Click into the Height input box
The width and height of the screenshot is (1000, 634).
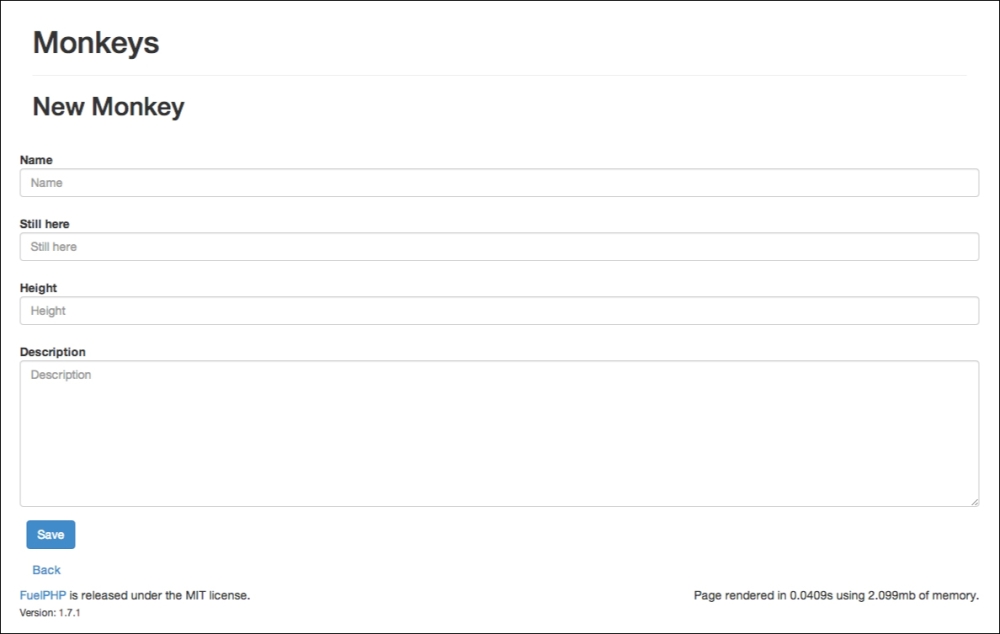(x=499, y=311)
